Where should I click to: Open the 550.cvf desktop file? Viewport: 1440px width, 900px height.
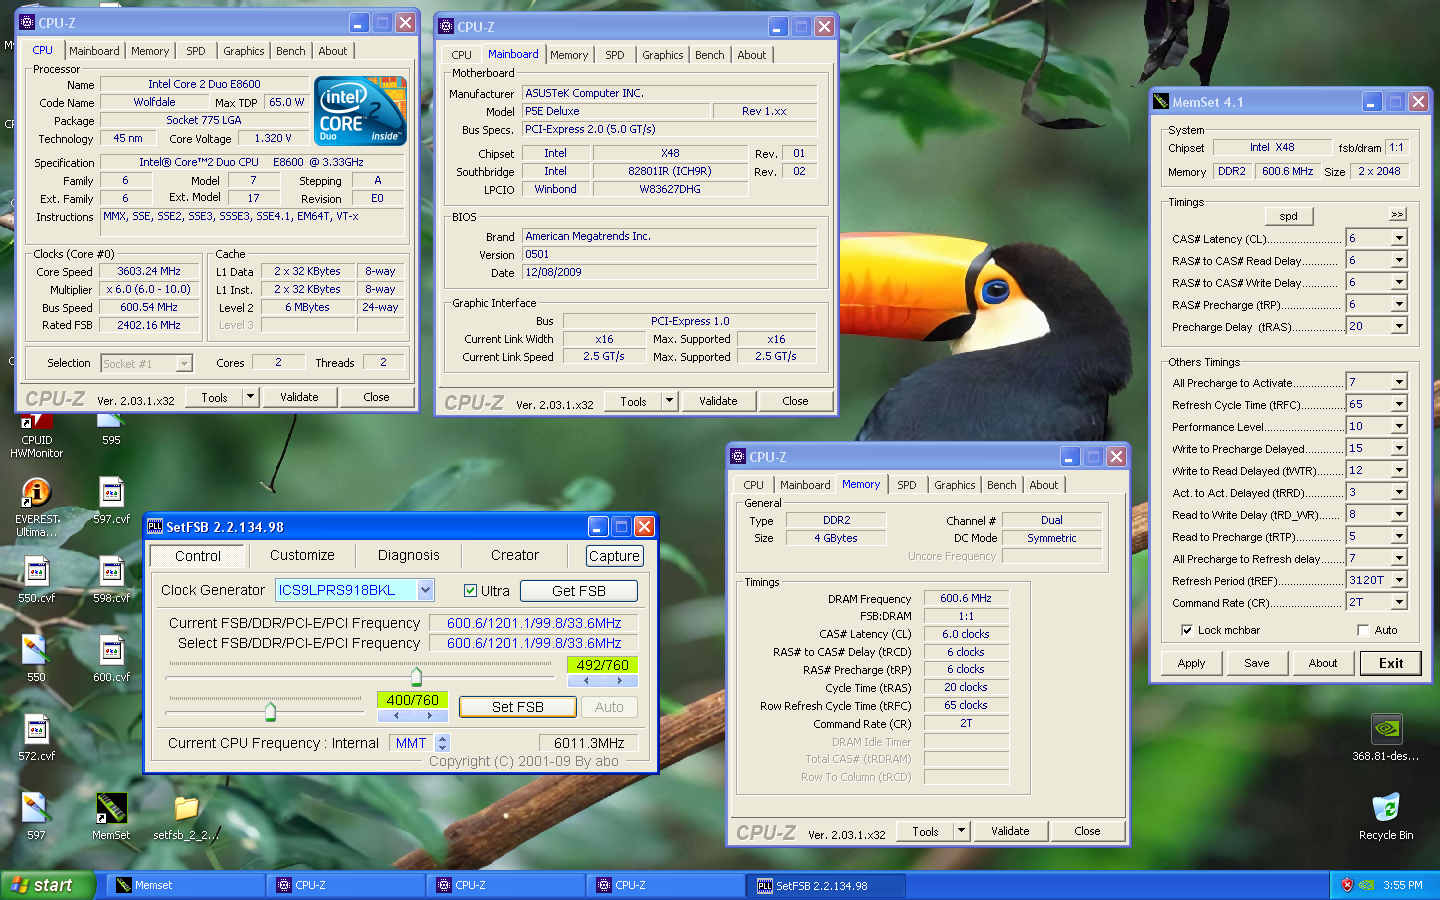36,579
